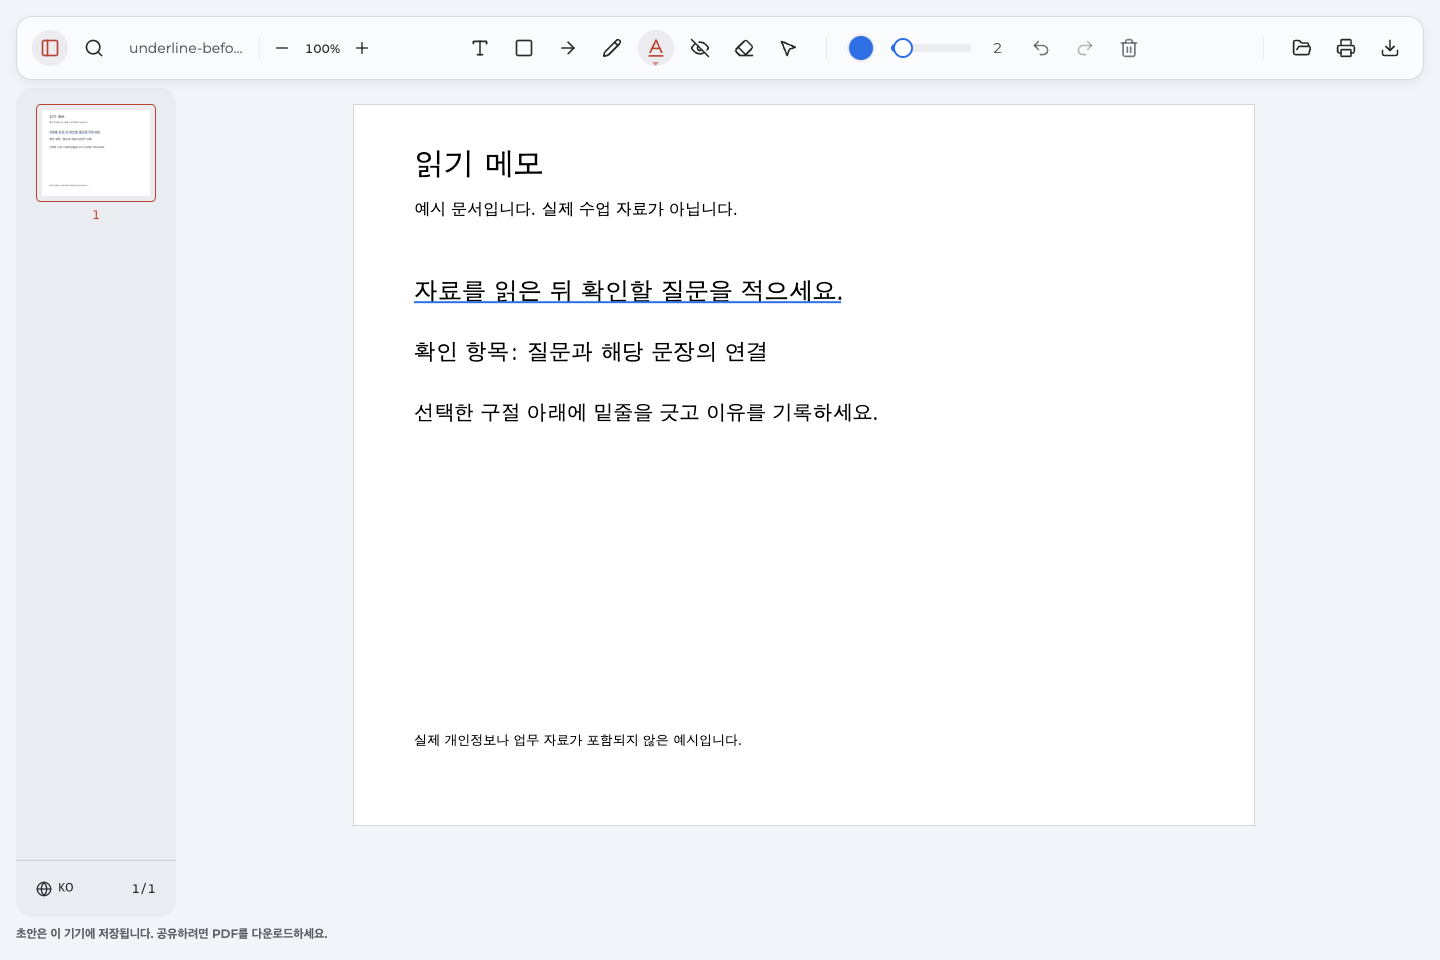1440x960 pixels.
Task: Click the line starting with 확인 항목
Action: [591, 352]
